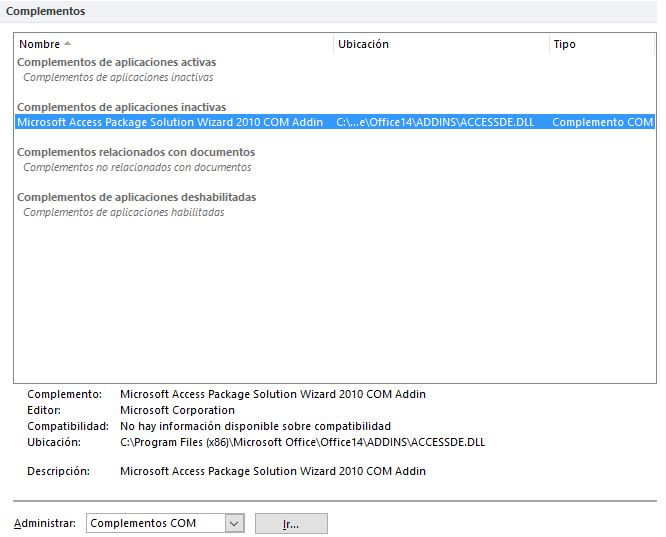Click the Complementos section title

45,11
